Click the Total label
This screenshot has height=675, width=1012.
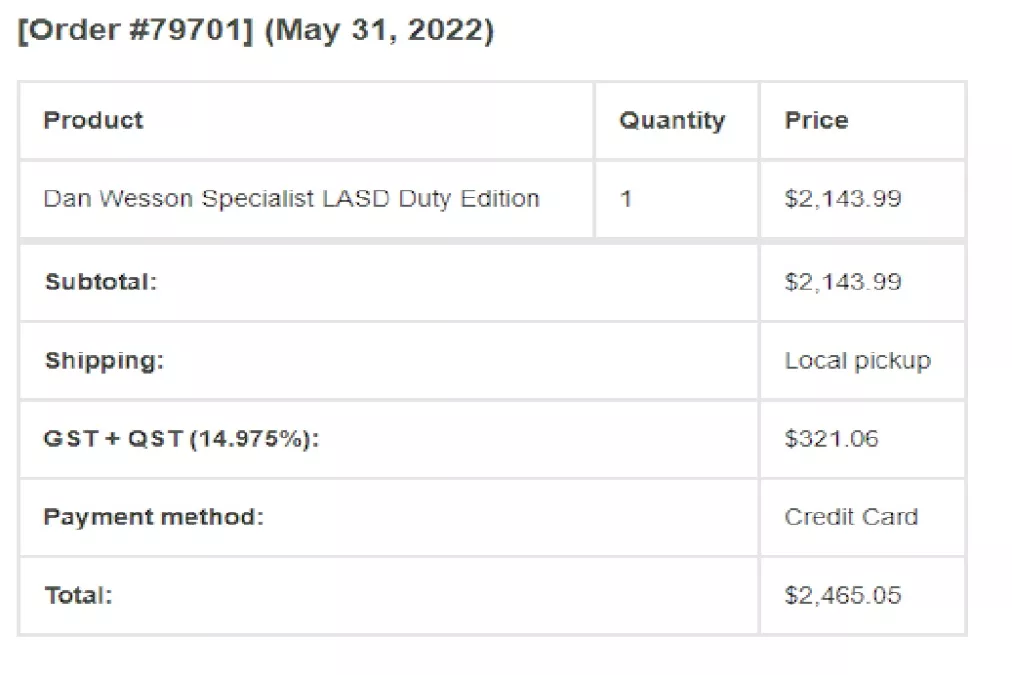[x=78, y=595]
